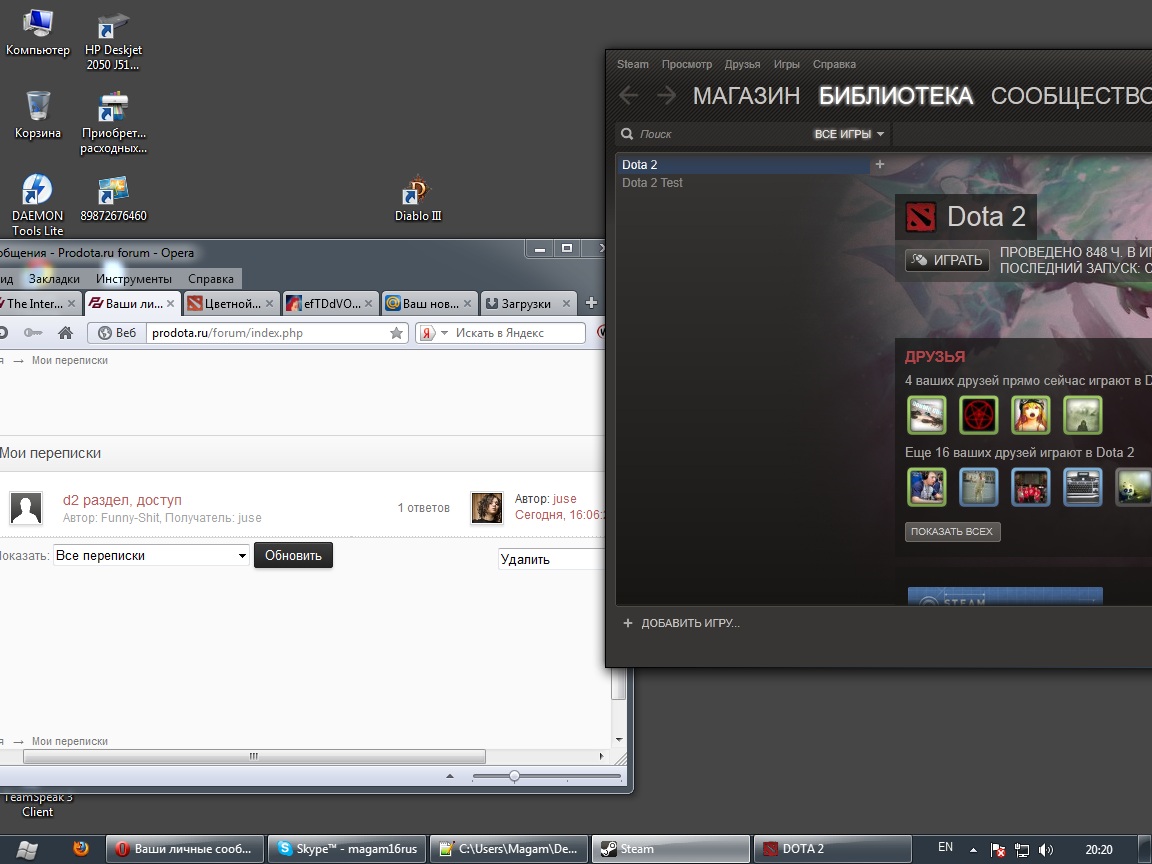Open the Справка menu in Opera
The height and width of the screenshot is (864, 1152).
click(211, 278)
